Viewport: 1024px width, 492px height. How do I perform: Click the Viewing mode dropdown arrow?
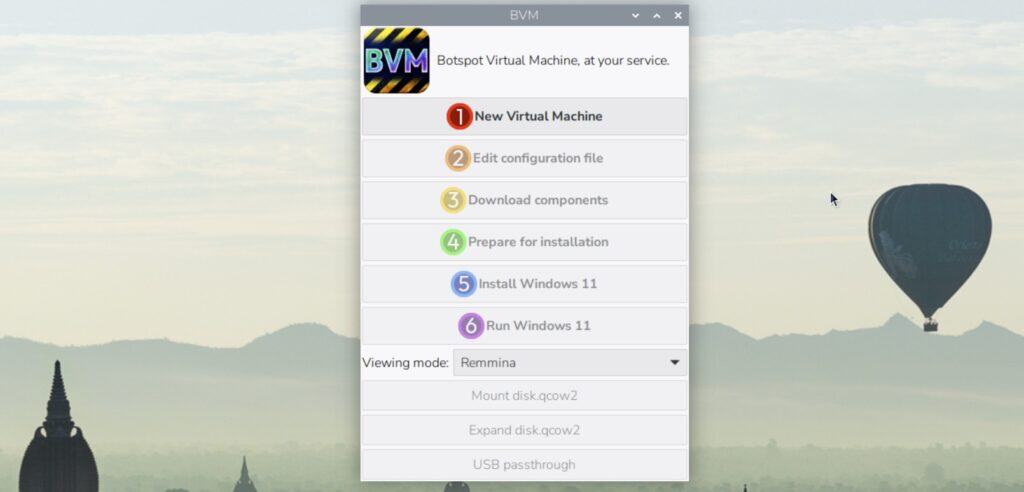675,362
